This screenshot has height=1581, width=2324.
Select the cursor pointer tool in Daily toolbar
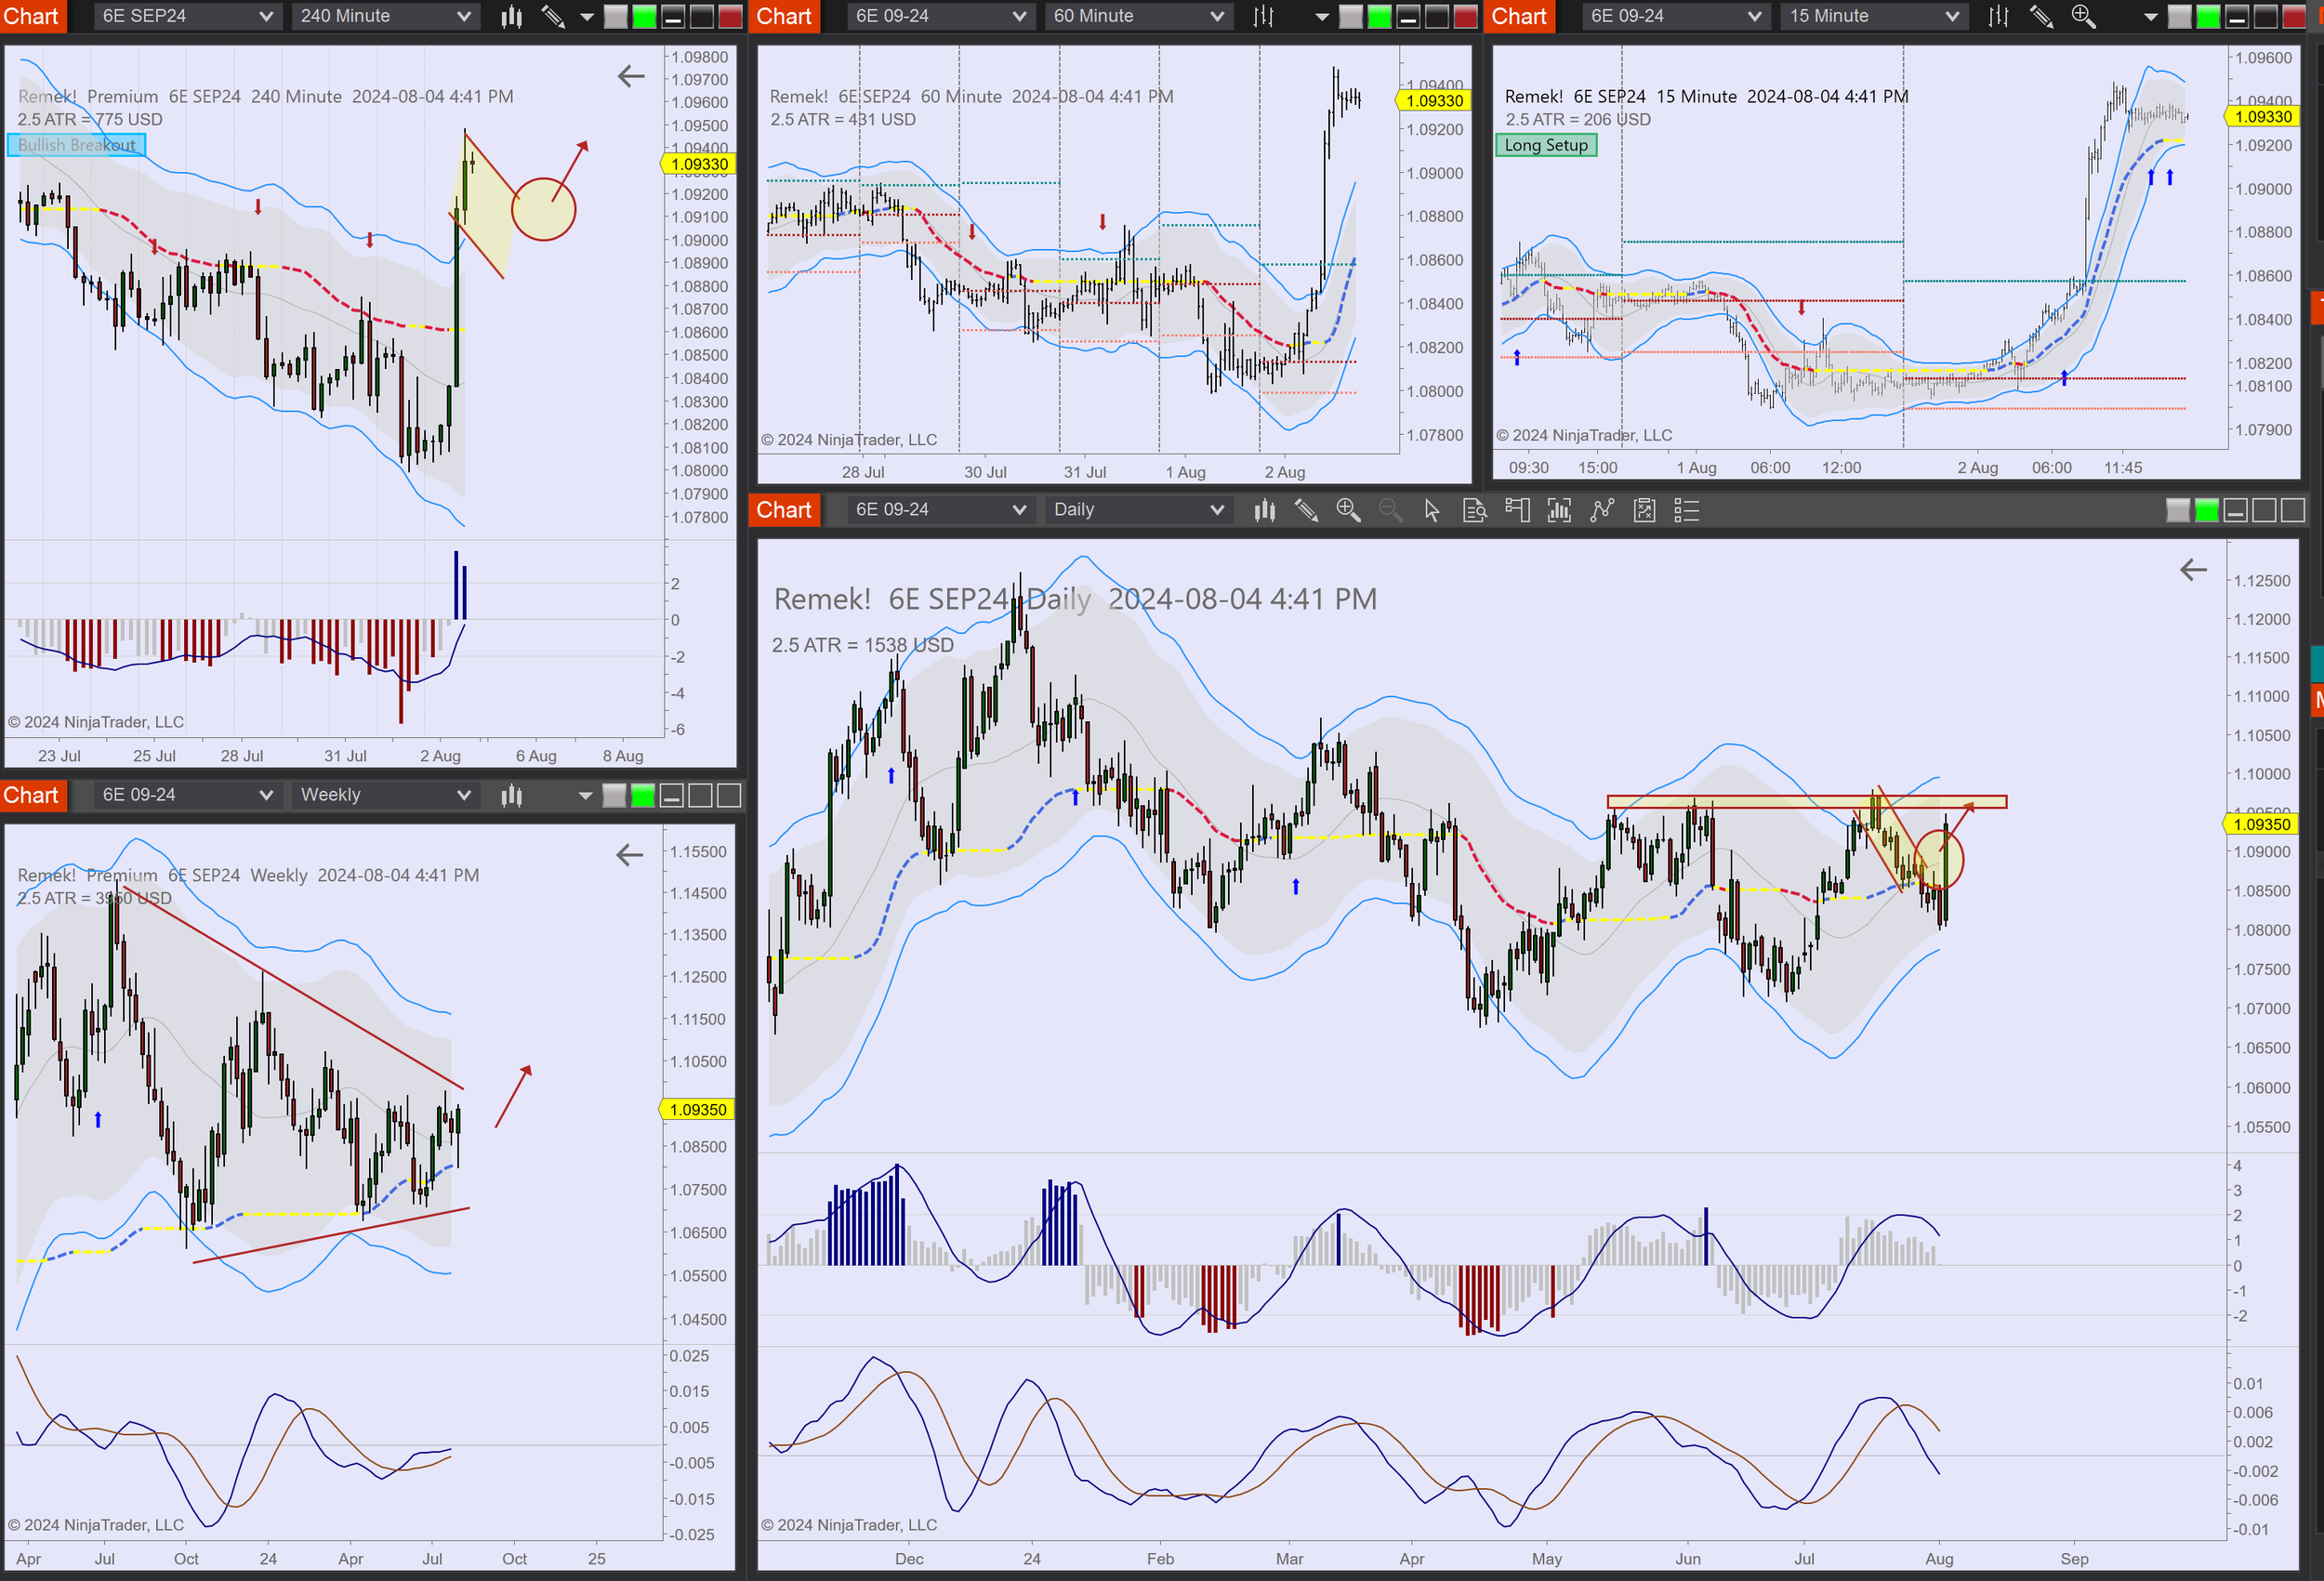point(1432,510)
